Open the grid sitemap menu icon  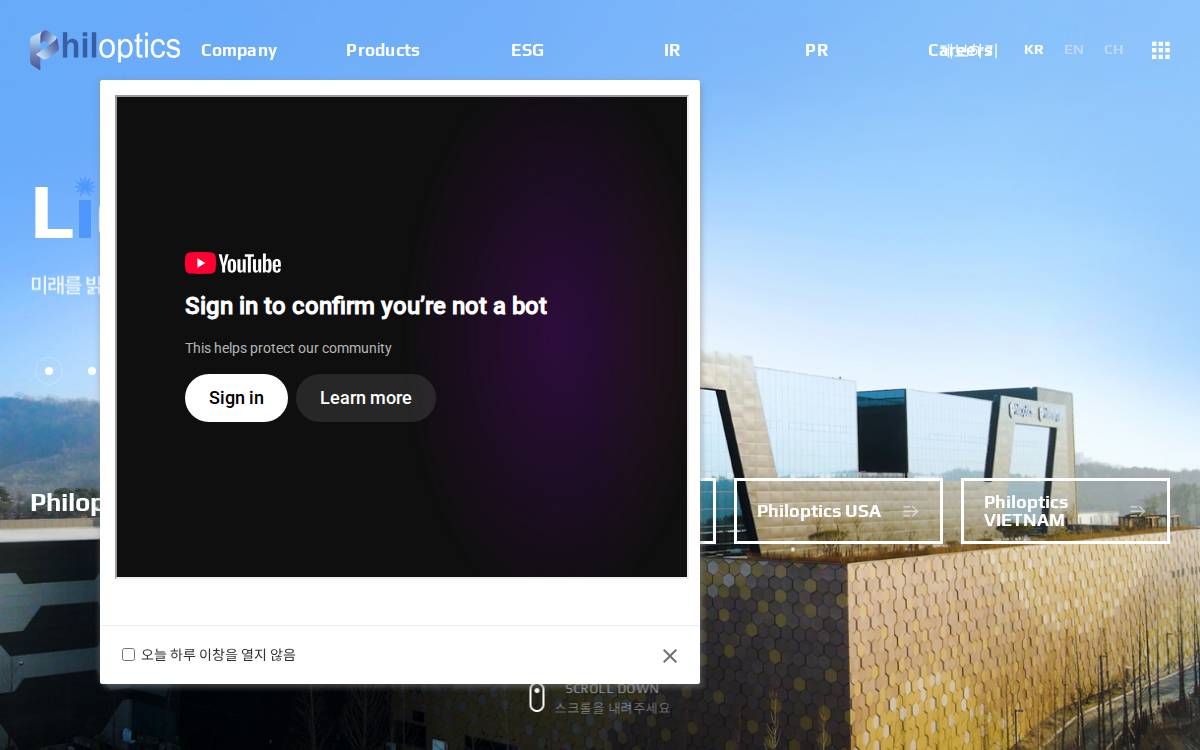point(1160,50)
